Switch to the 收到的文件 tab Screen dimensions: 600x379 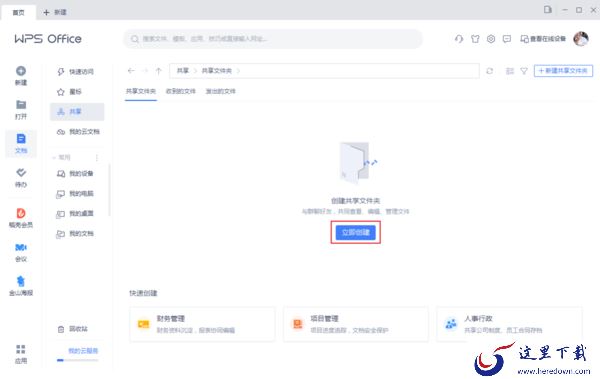point(181,91)
